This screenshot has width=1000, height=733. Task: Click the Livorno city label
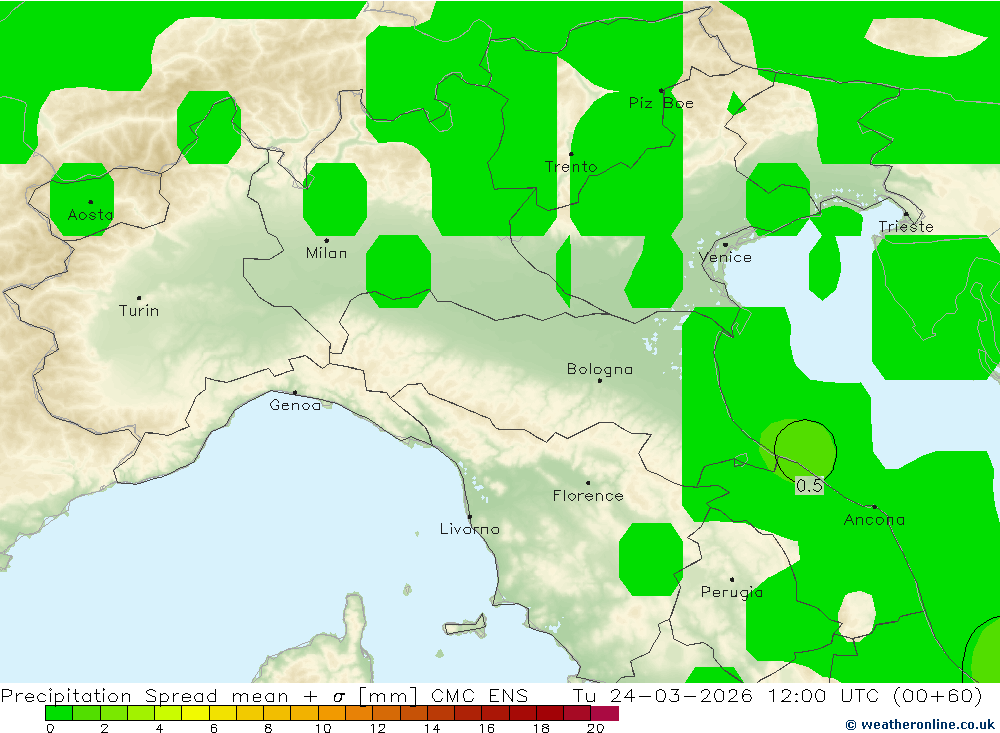click(469, 529)
